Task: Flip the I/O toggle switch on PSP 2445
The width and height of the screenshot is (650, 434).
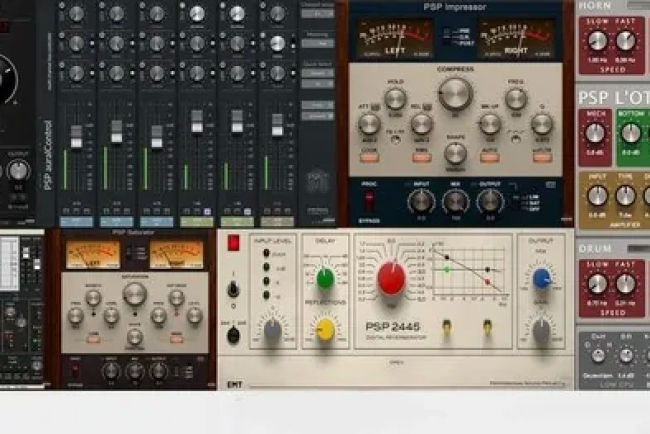Action: (x=233, y=289)
